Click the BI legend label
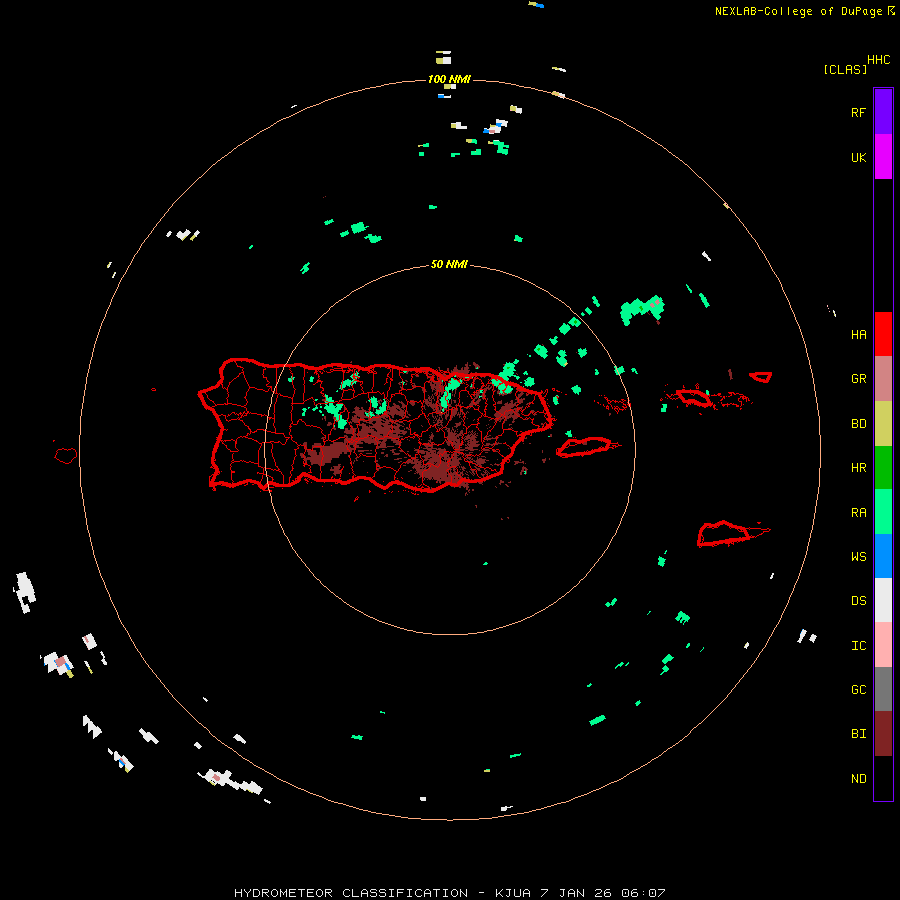The image size is (900, 900). 858,734
